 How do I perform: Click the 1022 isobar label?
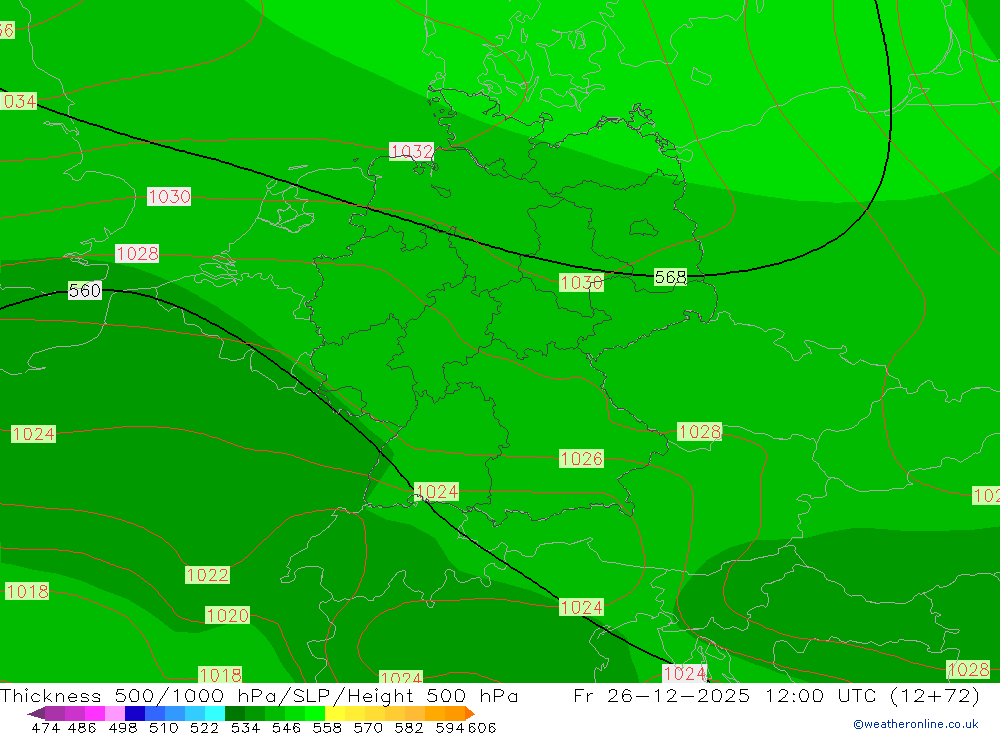(x=207, y=575)
